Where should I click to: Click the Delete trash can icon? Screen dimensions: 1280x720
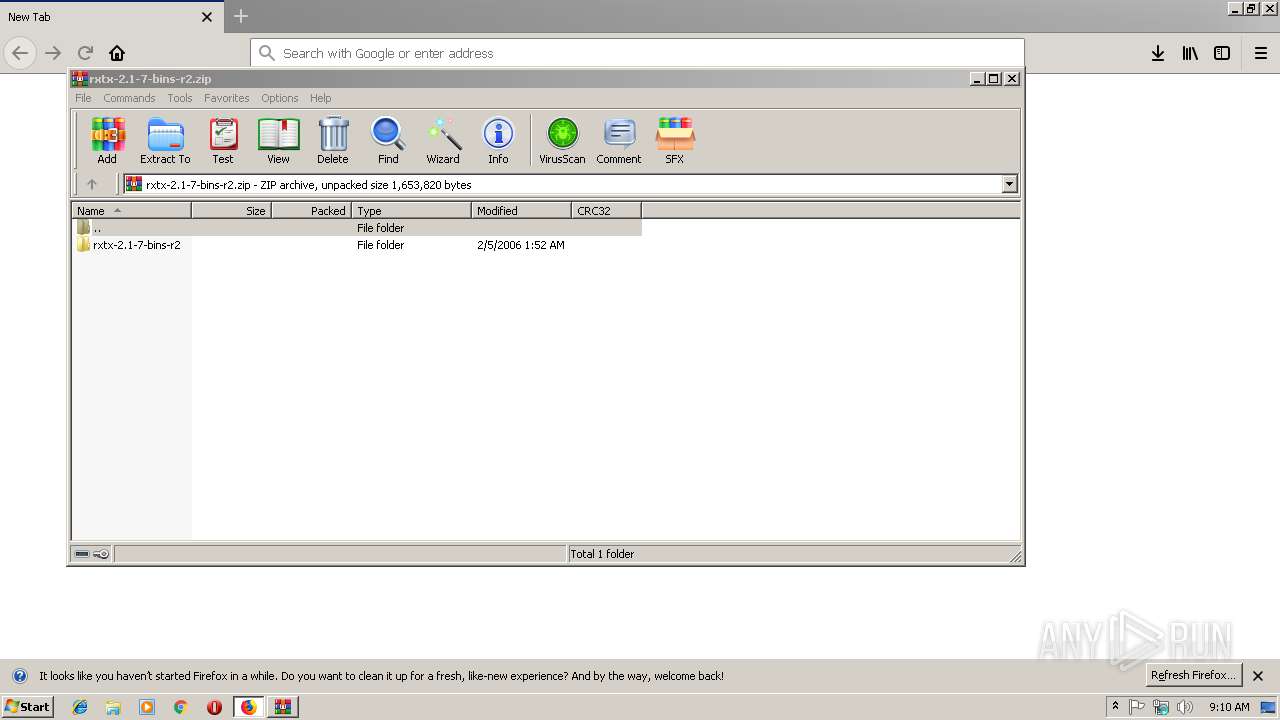333,140
